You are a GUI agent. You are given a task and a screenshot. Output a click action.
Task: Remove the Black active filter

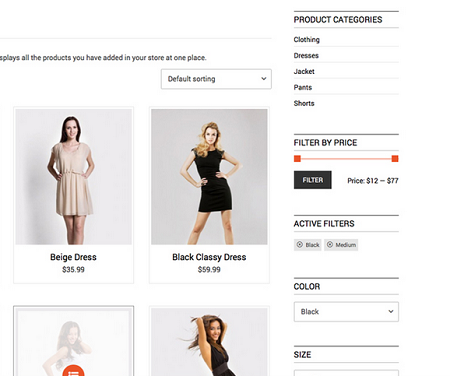[x=307, y=245]
